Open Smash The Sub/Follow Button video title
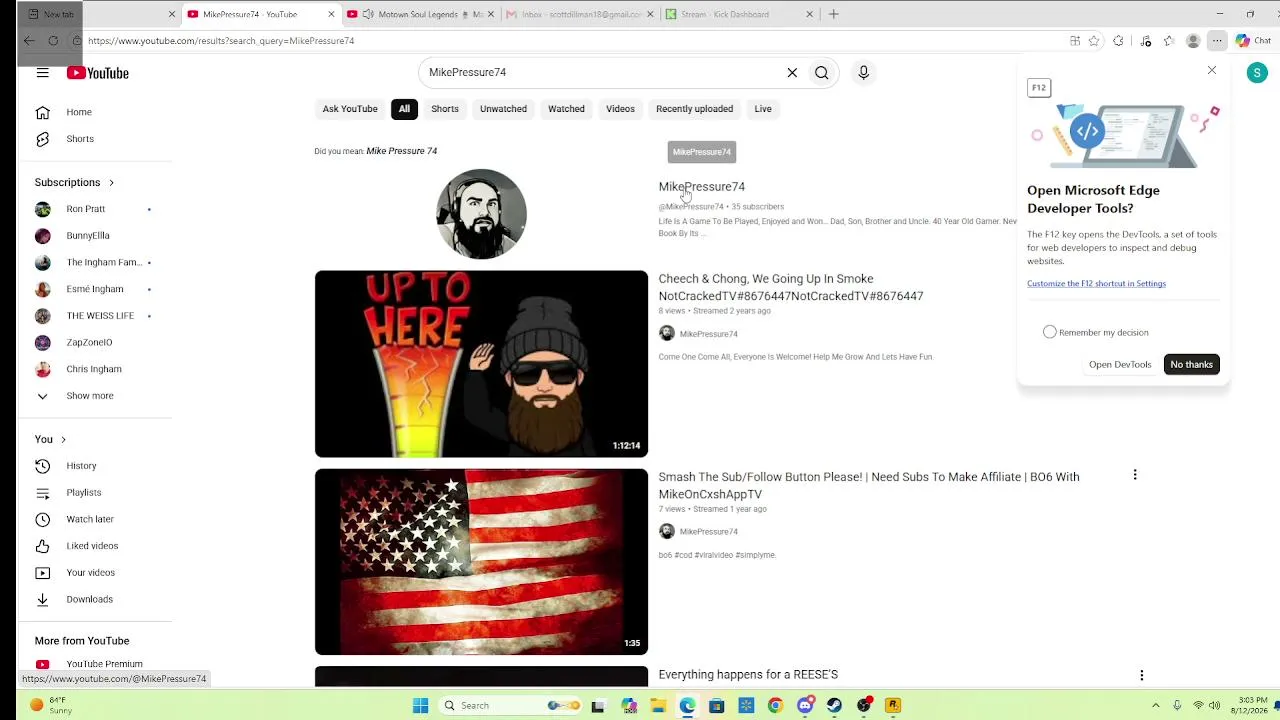This screenshot has width=1280, height=720. point(868,486)
